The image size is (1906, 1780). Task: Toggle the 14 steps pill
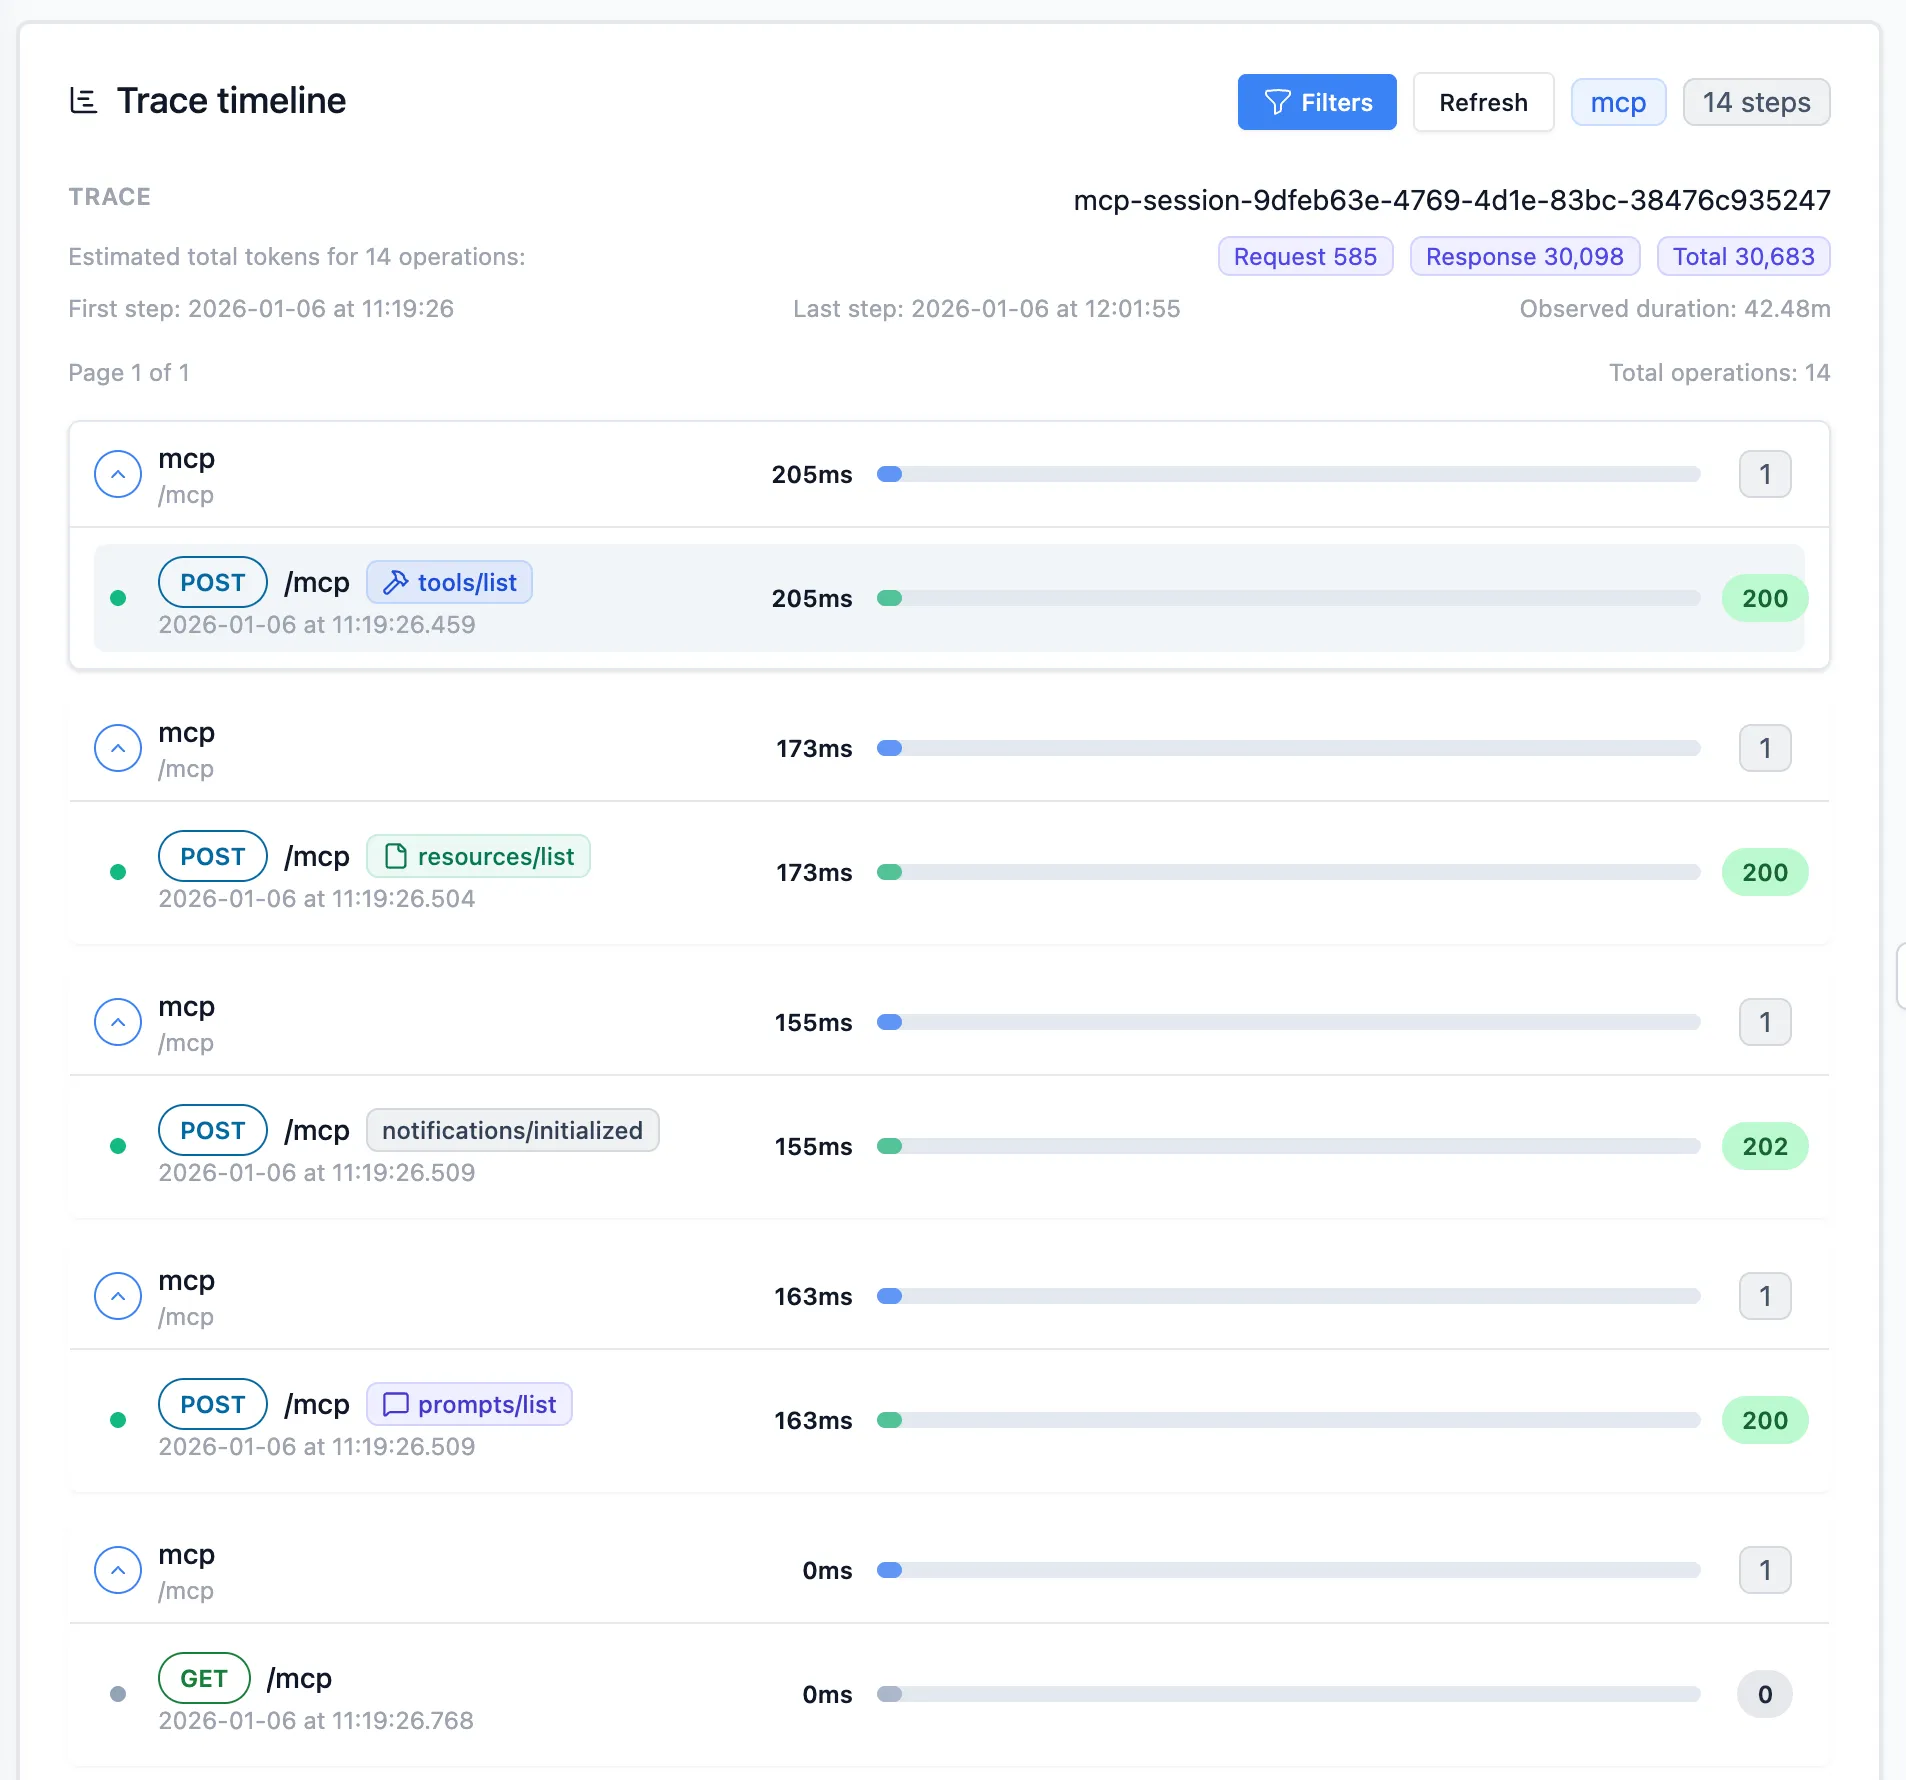point(1755,101)
